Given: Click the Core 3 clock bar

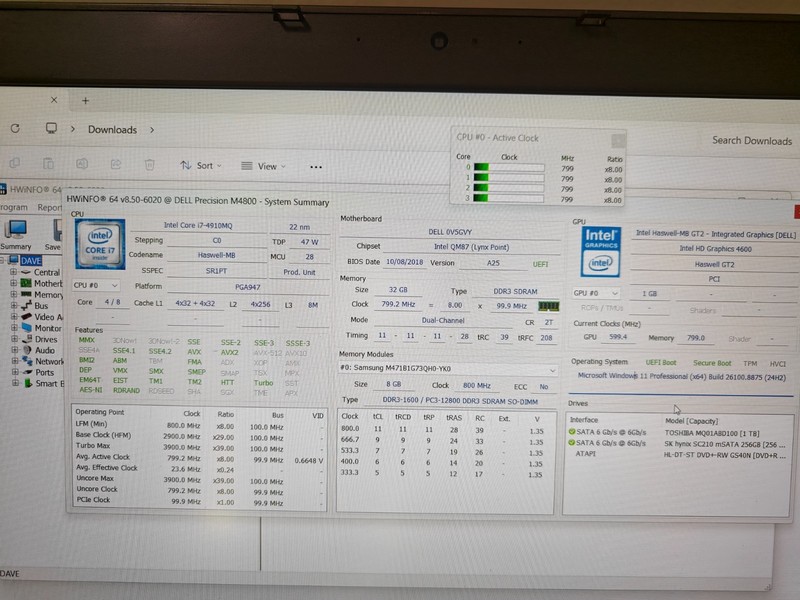Looking at the screenshot, I should (509, 198).
